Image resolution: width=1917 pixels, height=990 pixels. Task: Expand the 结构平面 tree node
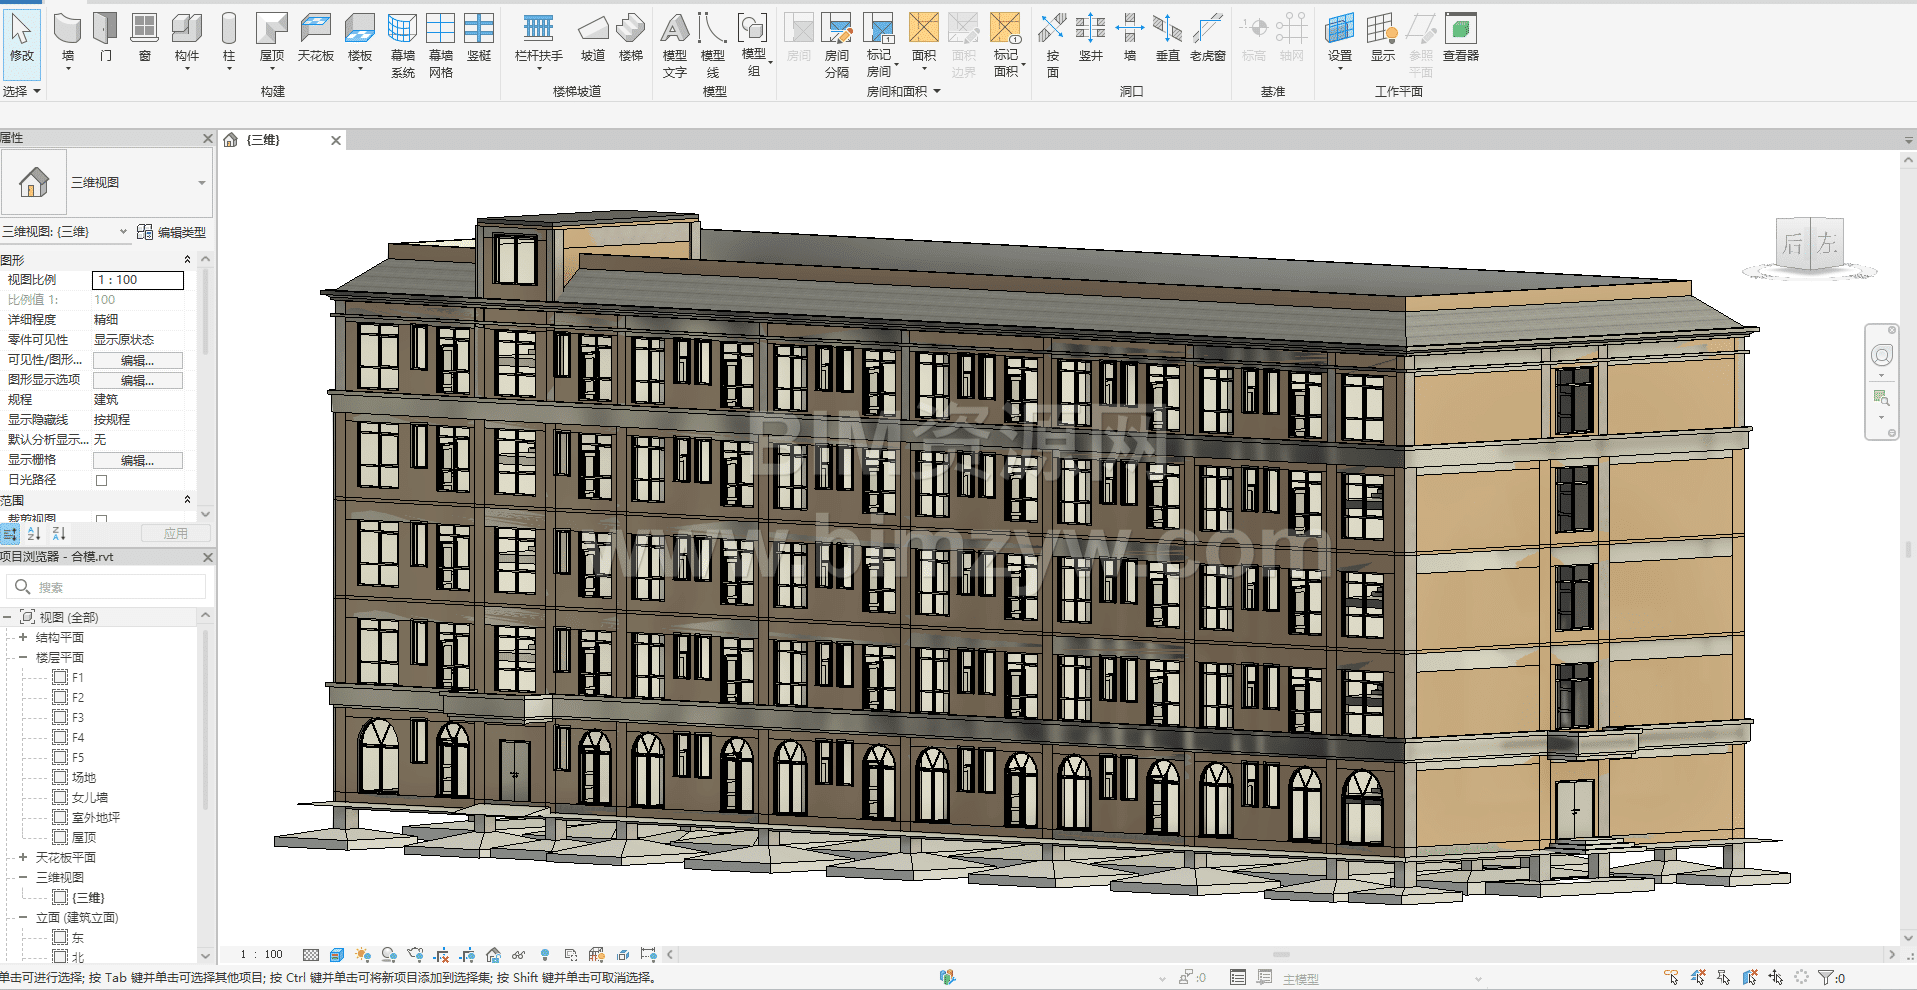(x=23, y=637)
